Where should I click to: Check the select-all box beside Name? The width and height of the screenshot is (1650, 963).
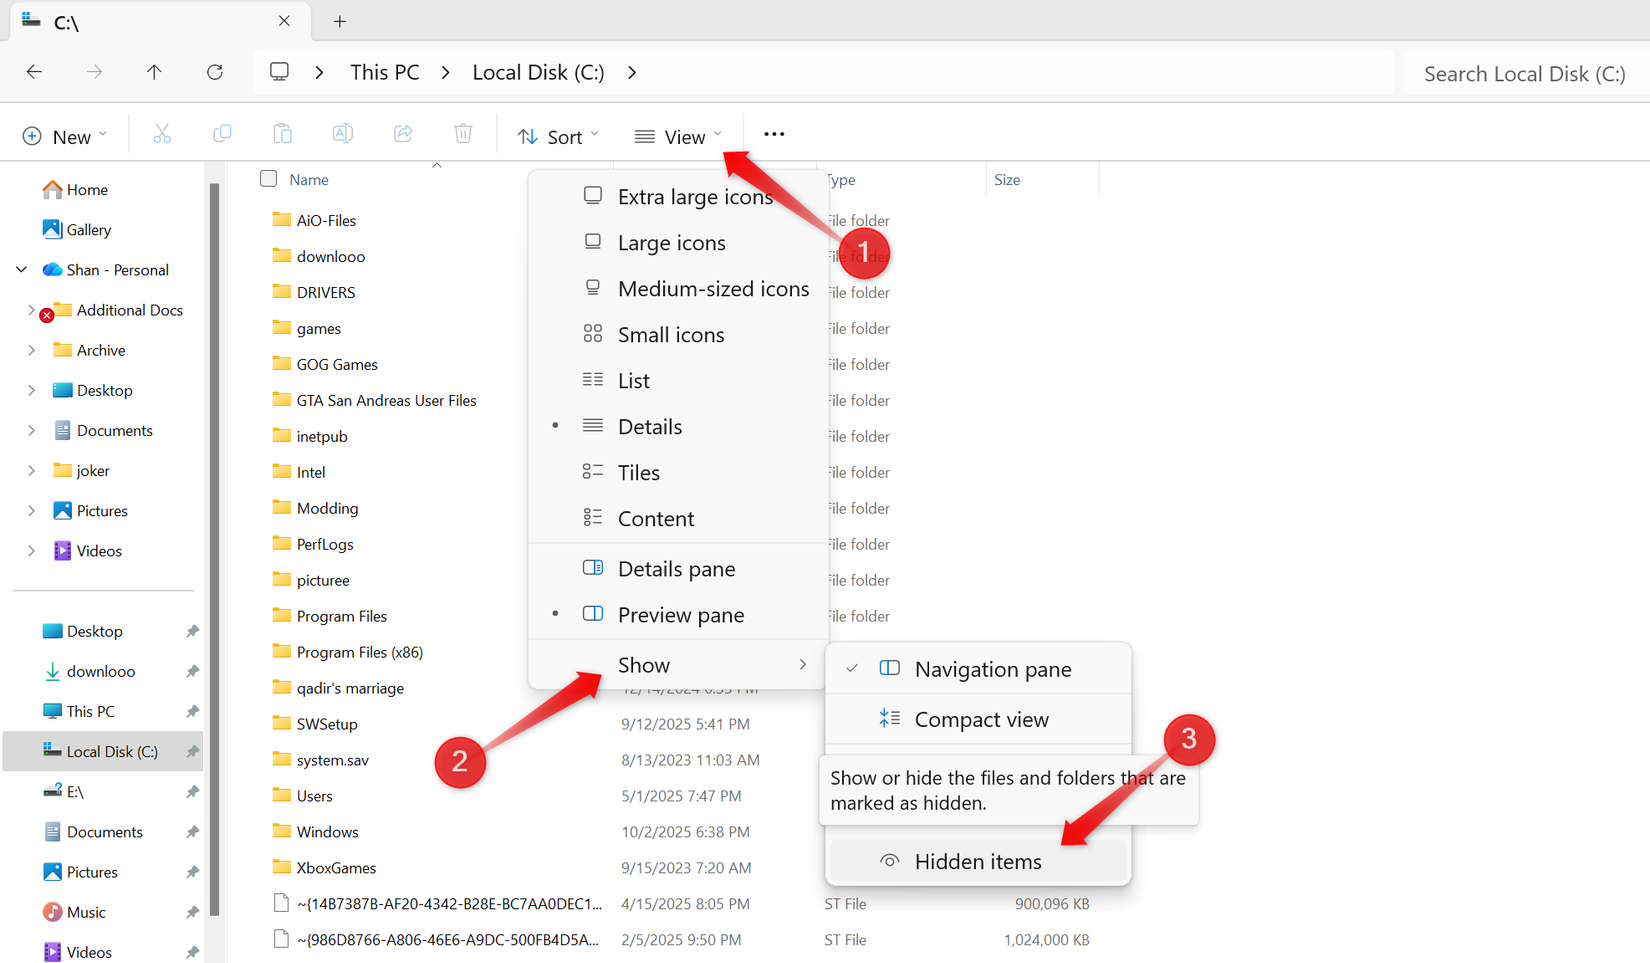point(268,178)
